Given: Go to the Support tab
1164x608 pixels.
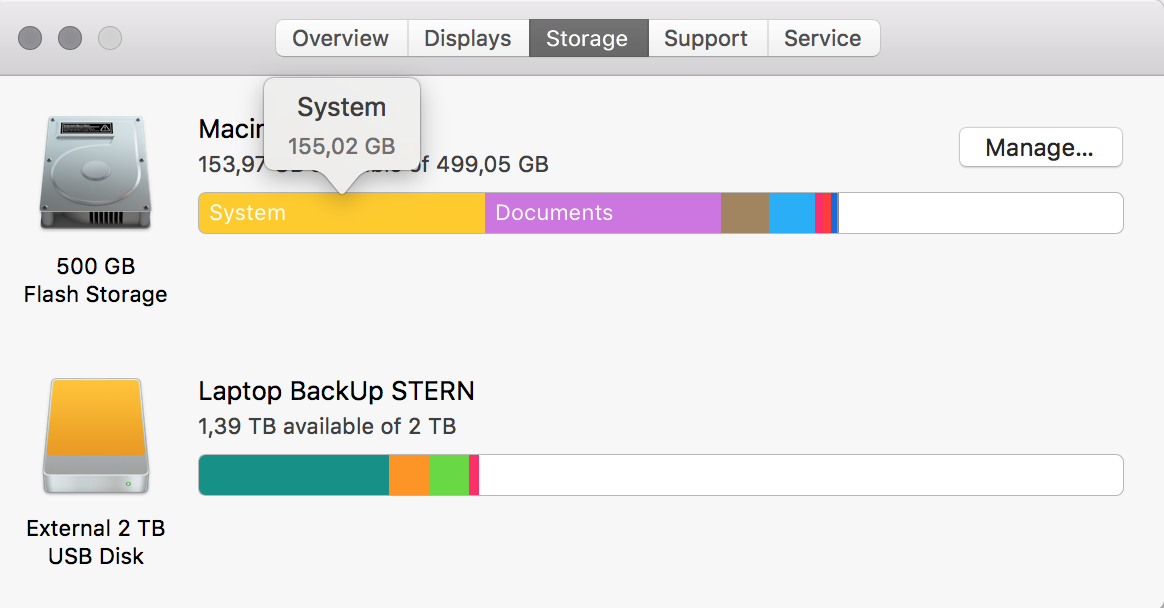Looking at the screenshot, I should 706,38.
